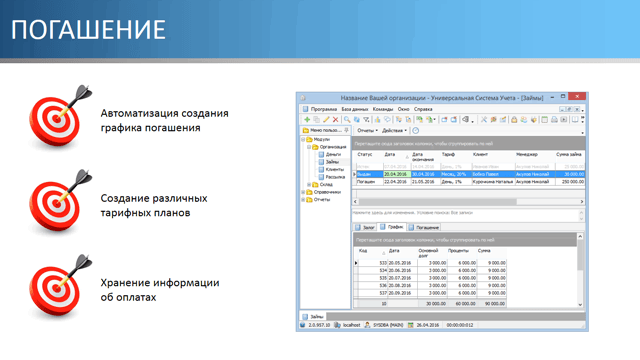640x360 pixels.
Task: Open the Действия dropdown
Action: point(394,131)
